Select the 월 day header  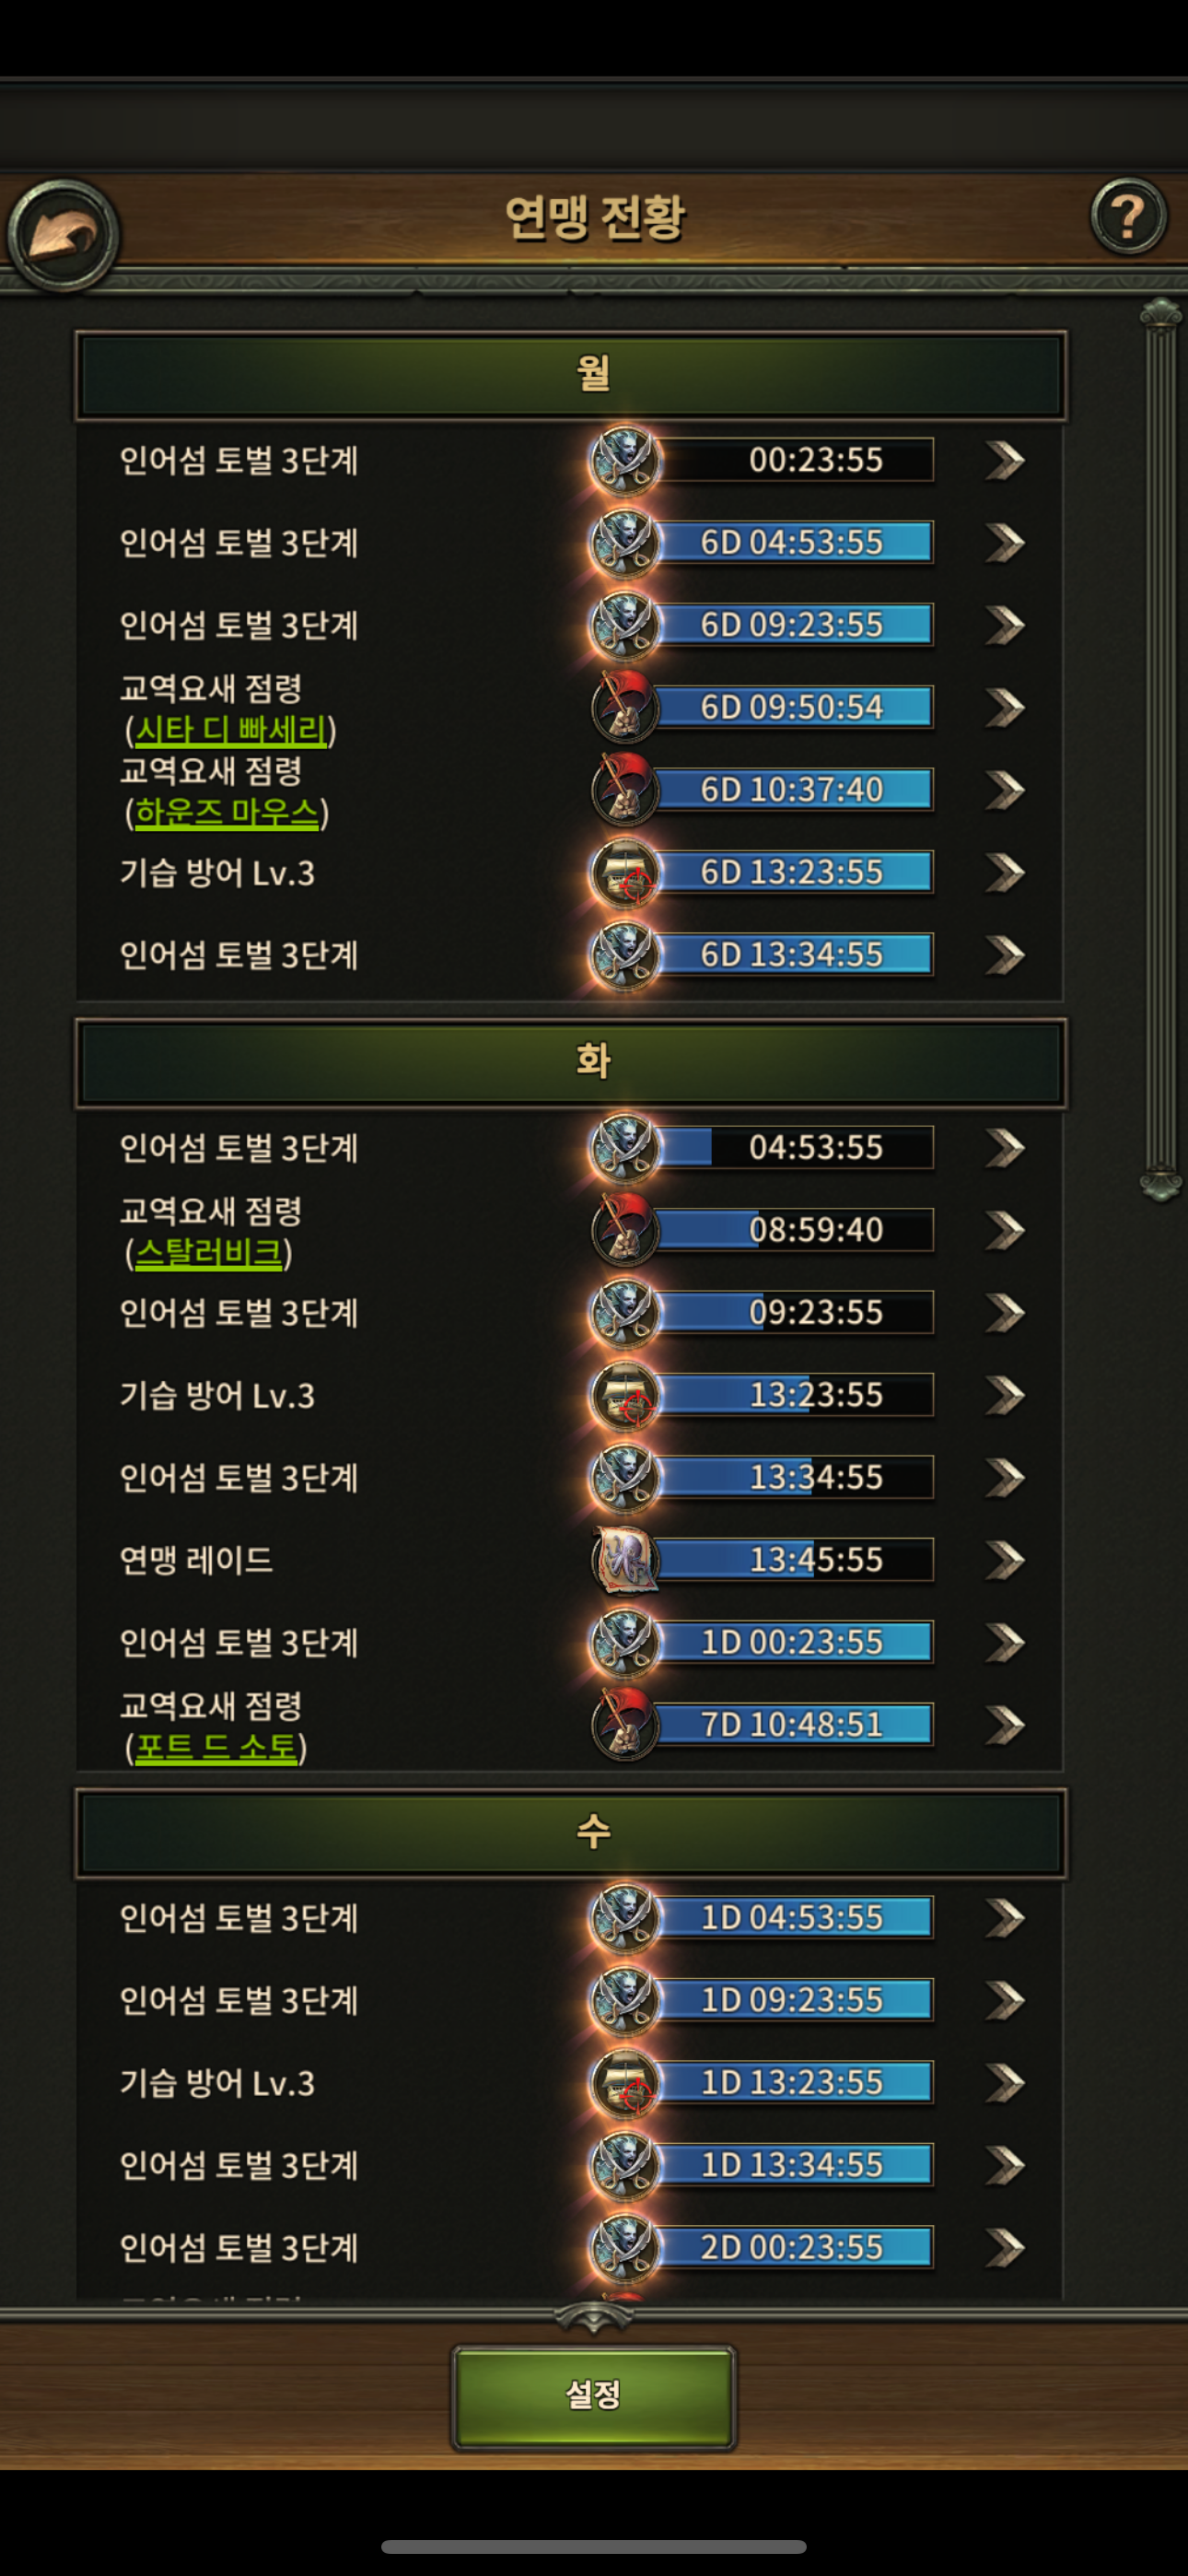[x=571, y=376]
